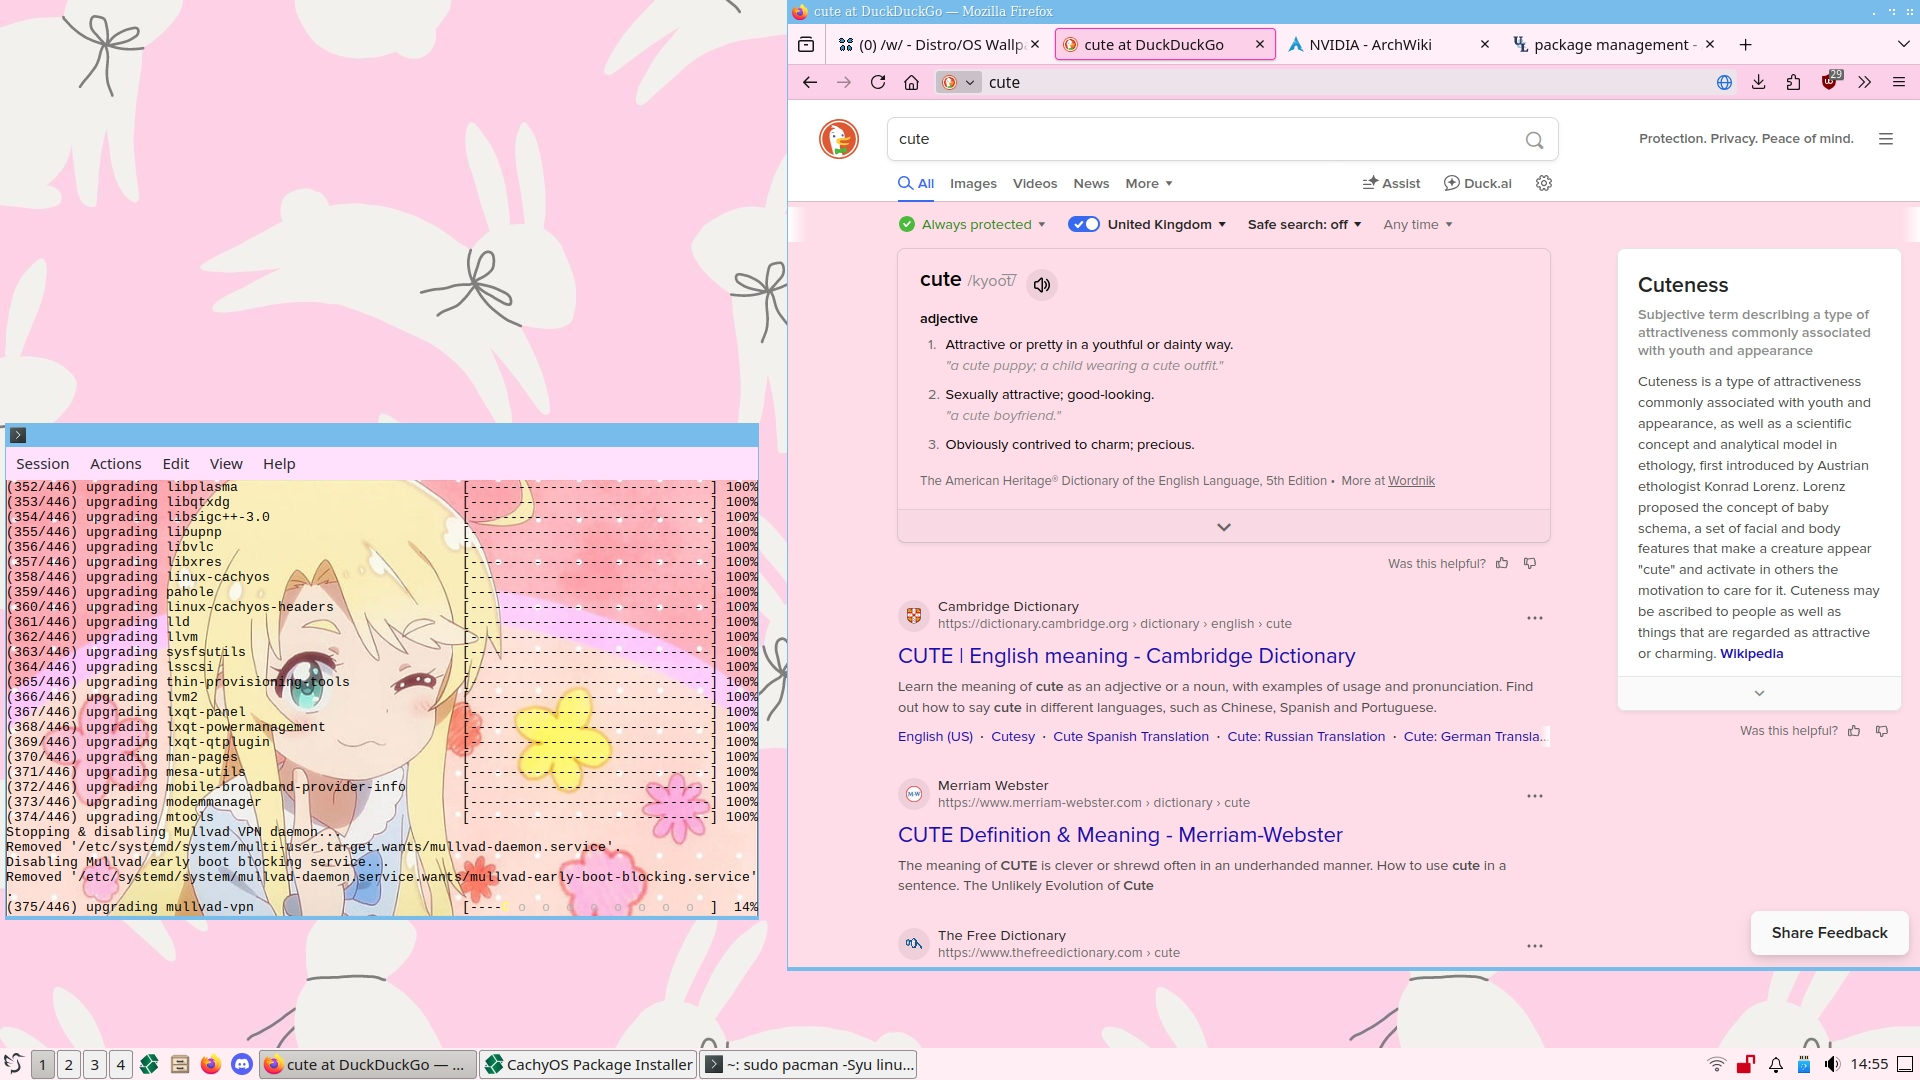Click the DuckDuckGo logo
1920x1080 pixels.
click(x=839, y=139)
